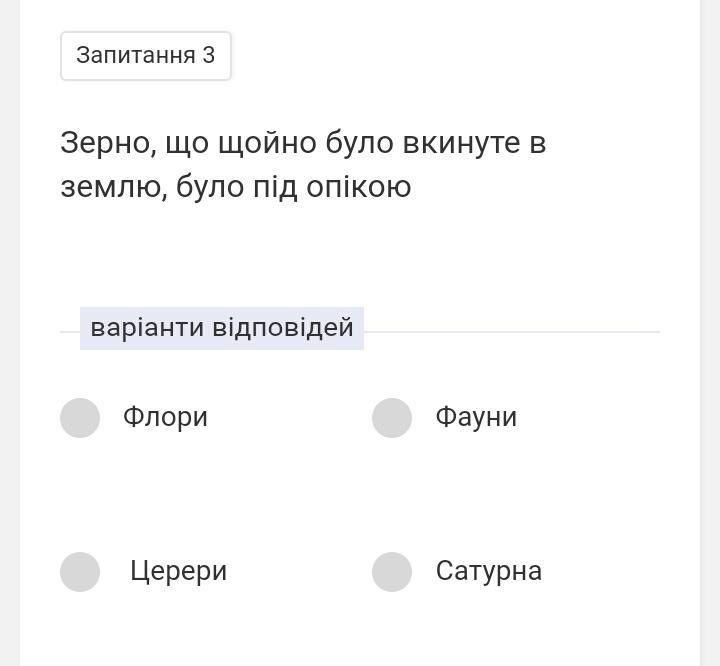This screenshot has height=666, width=720.
Task: Select the radio button for Флори
Action: click(x=80, y=418)
